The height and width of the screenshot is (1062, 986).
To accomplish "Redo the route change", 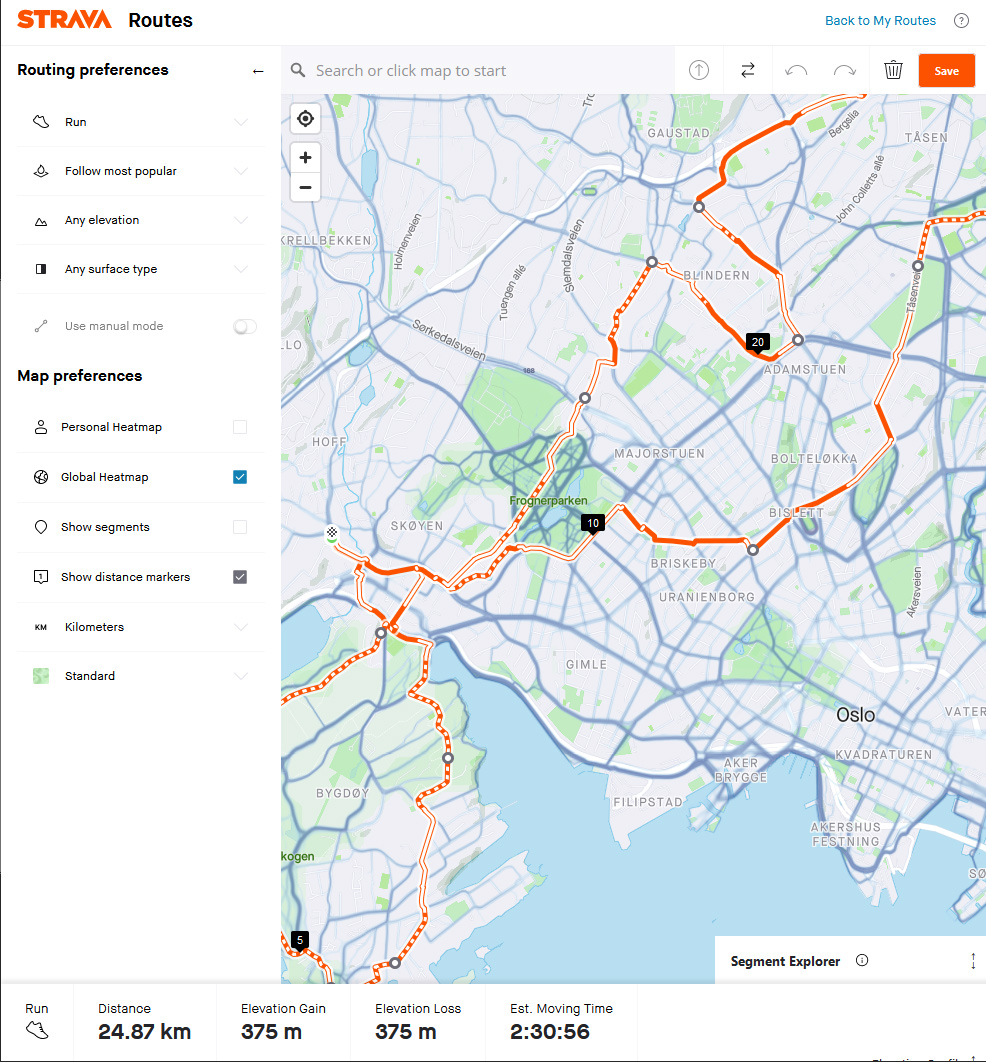I will click(844, 70).
